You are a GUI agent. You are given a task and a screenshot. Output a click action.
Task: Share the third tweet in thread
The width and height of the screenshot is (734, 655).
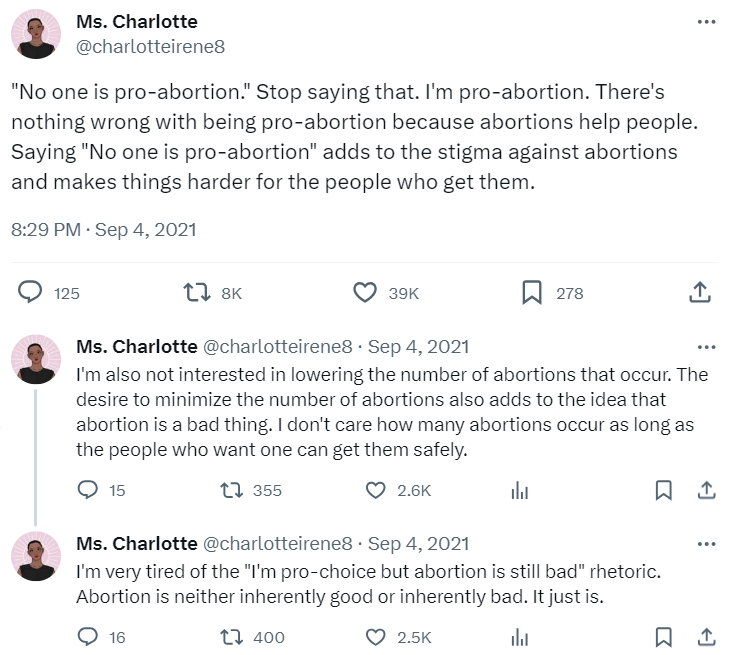pyautogui.click(x=706, y=637)
